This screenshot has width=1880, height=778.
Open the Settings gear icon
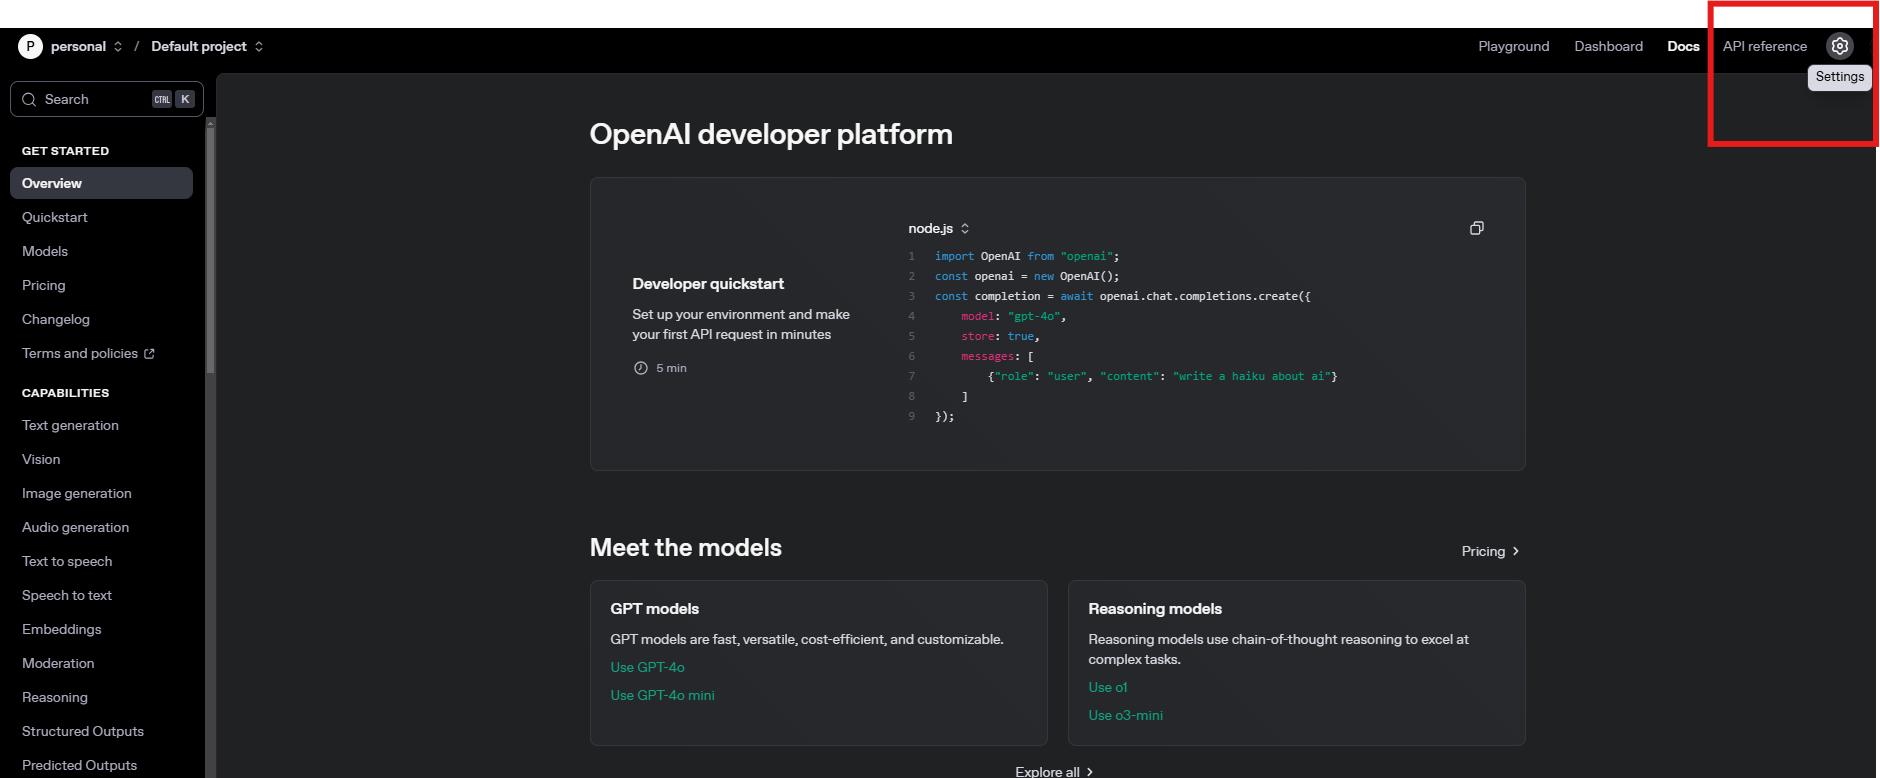coord(1840,46)
